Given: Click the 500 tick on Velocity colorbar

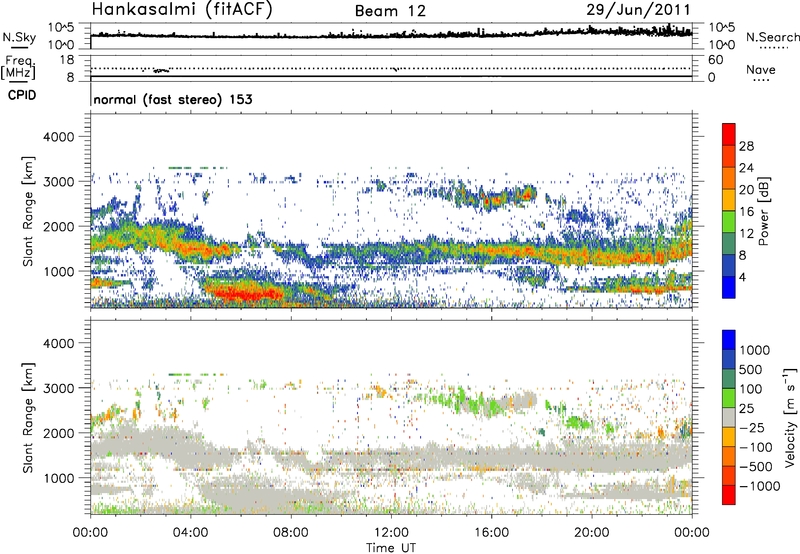Looking at the screenshot, I should [751, 369].
